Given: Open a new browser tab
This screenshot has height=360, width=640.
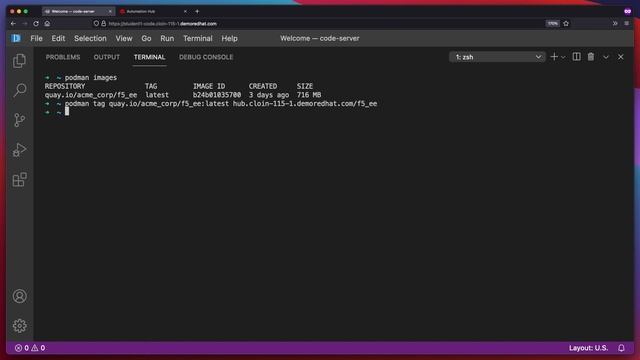Looking at the screenshot, I should pos(197,11).
